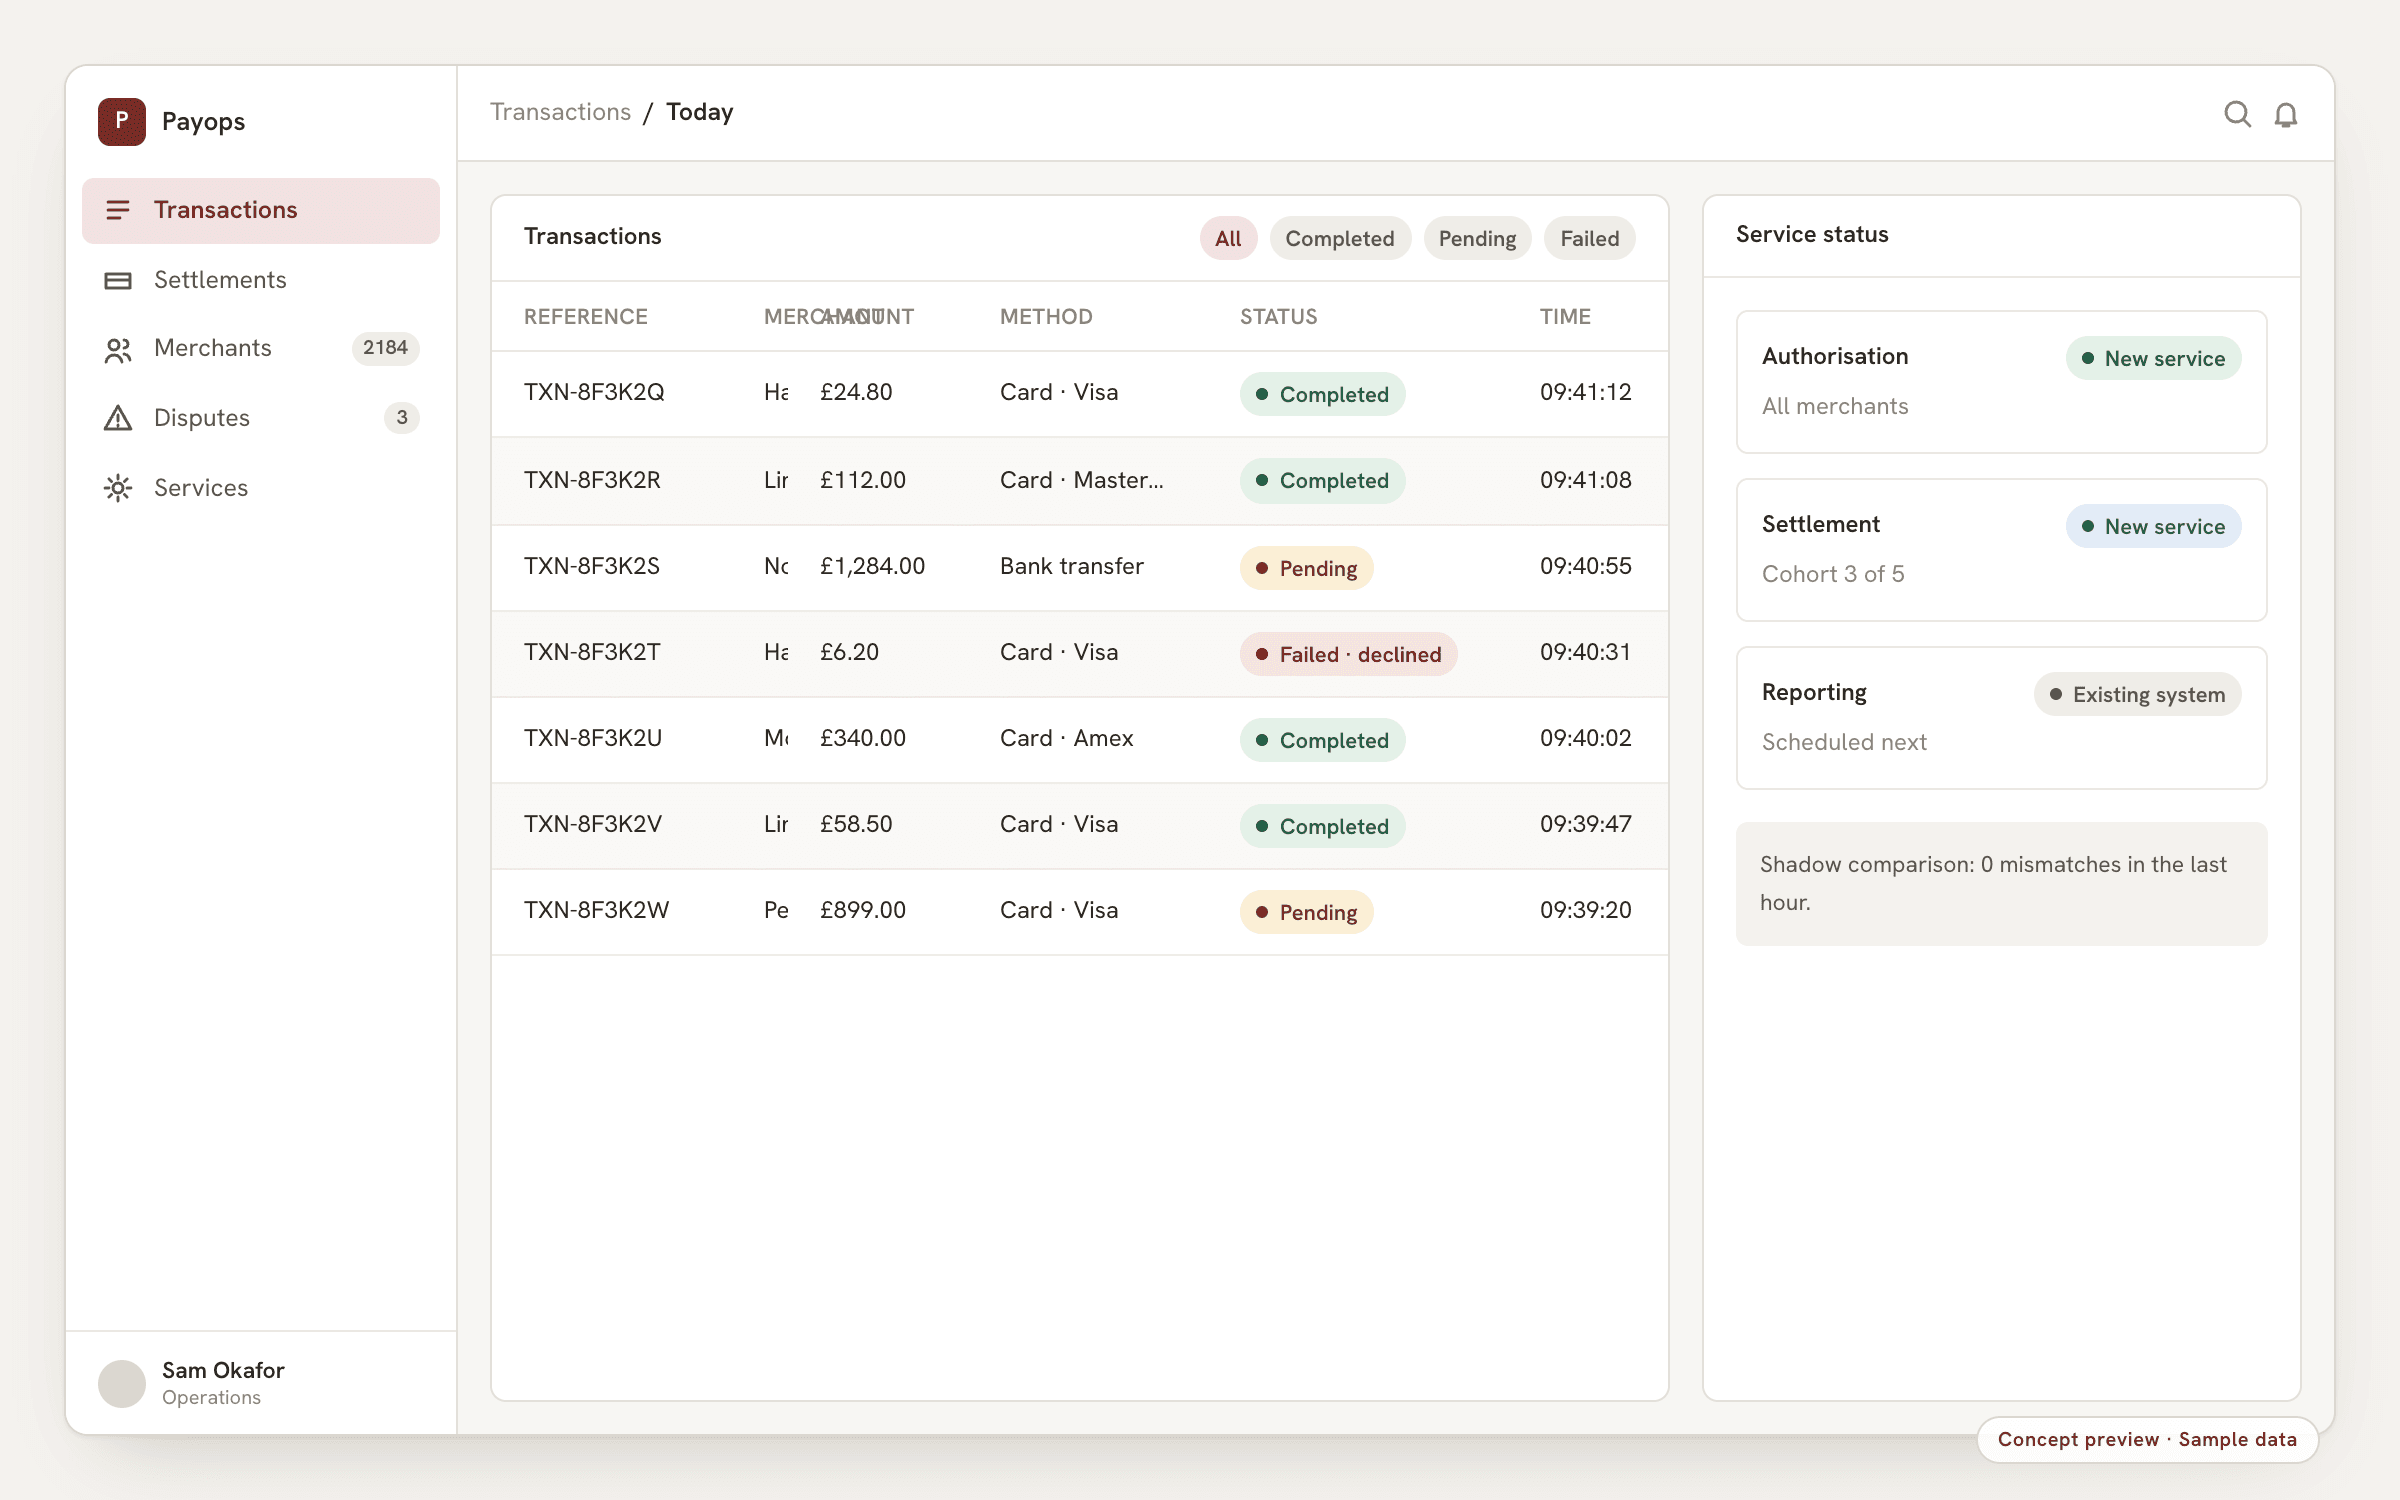
Task: Click the Transactions list icon in sidebar
Action: coord(118,210)
